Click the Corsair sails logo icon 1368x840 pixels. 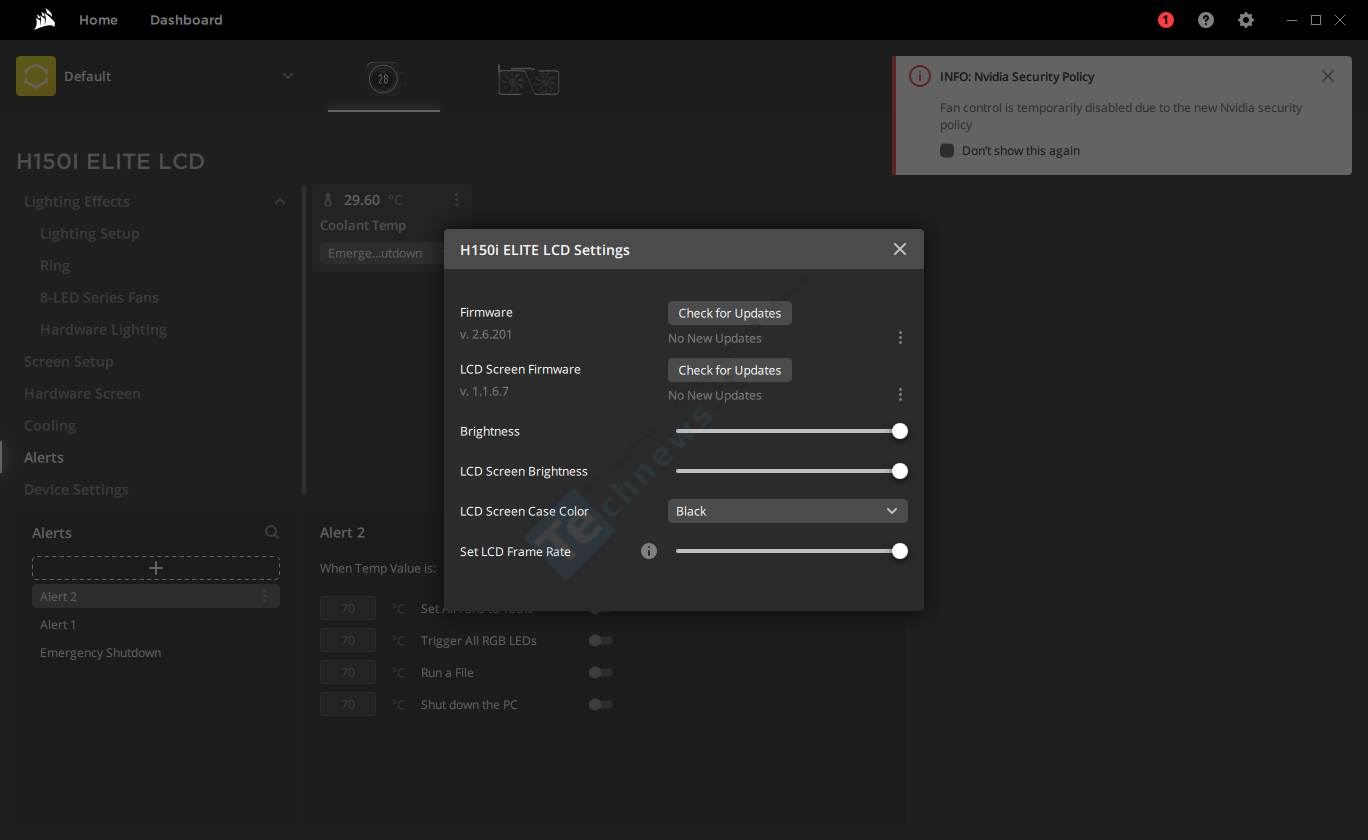[x=44, y=20]
